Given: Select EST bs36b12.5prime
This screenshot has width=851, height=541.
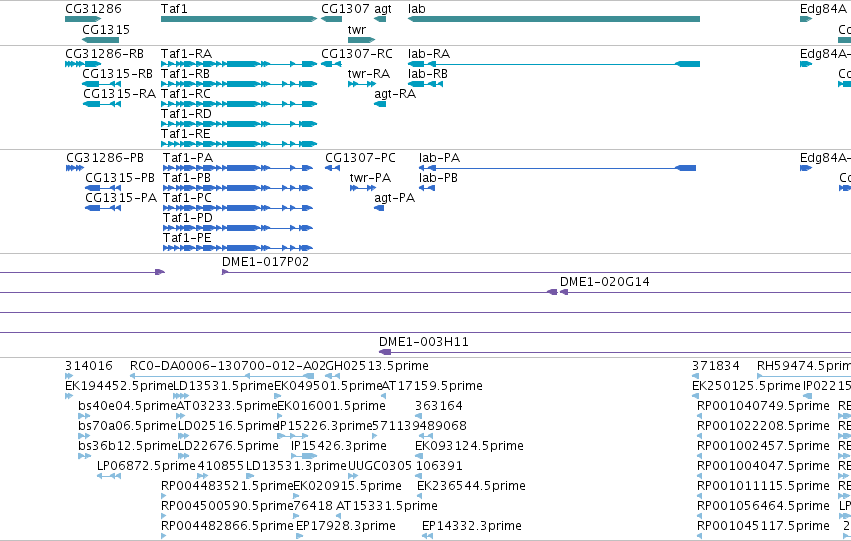Looking at the screenshot, I should [84, 456].
